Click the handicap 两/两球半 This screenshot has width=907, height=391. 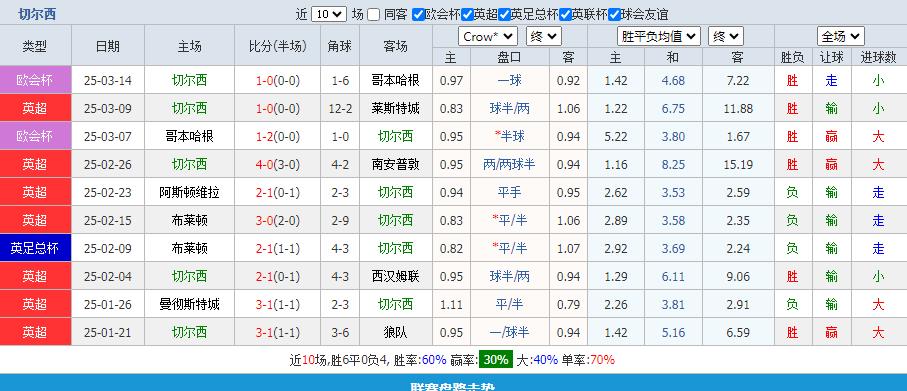click(x=510, y=164)
